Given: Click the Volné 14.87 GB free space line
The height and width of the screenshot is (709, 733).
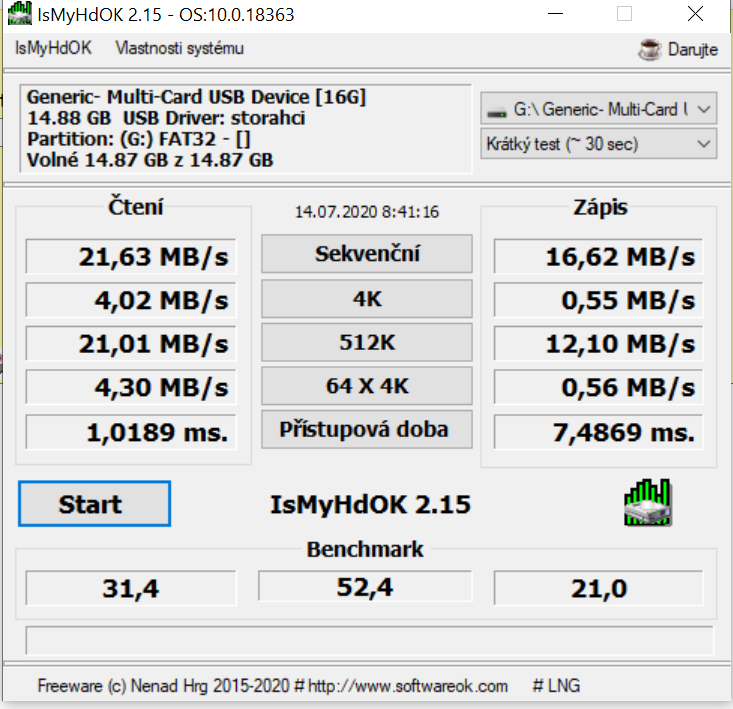Looking at the screenshot, I should 150,160.
